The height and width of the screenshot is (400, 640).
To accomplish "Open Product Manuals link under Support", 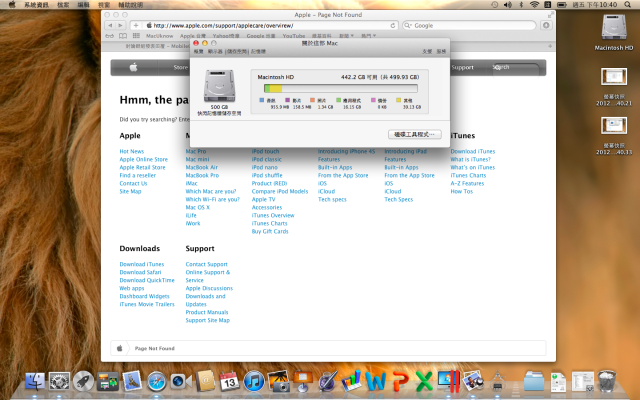I will pyautogui.click(x=207, y=312).
